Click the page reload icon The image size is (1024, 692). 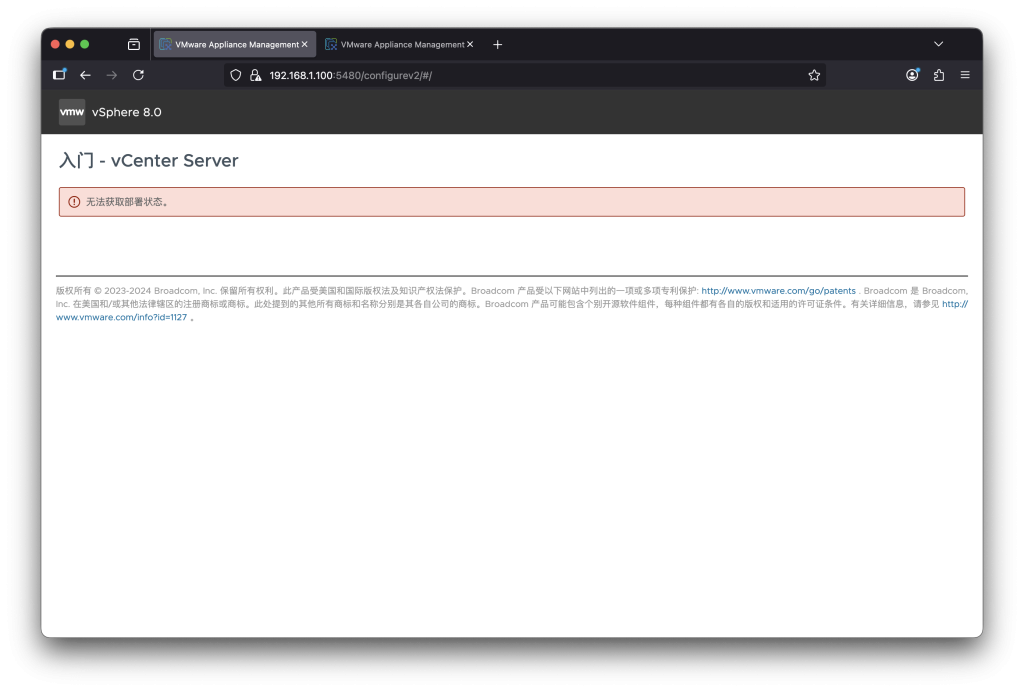[x=138, y=74]
